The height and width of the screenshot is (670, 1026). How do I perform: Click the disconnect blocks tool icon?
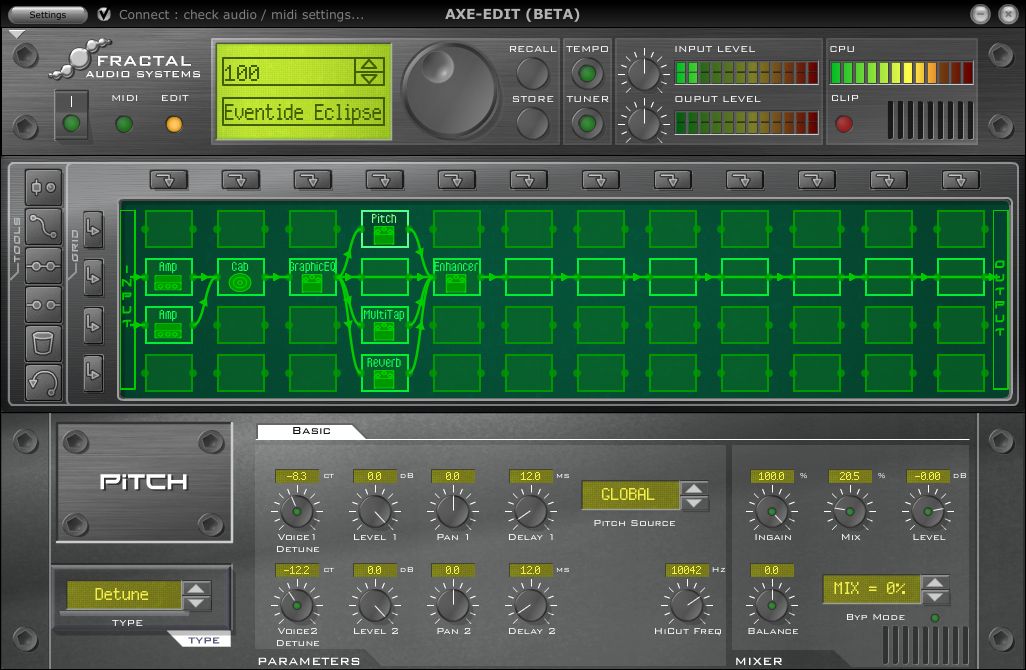coord(43,304)
